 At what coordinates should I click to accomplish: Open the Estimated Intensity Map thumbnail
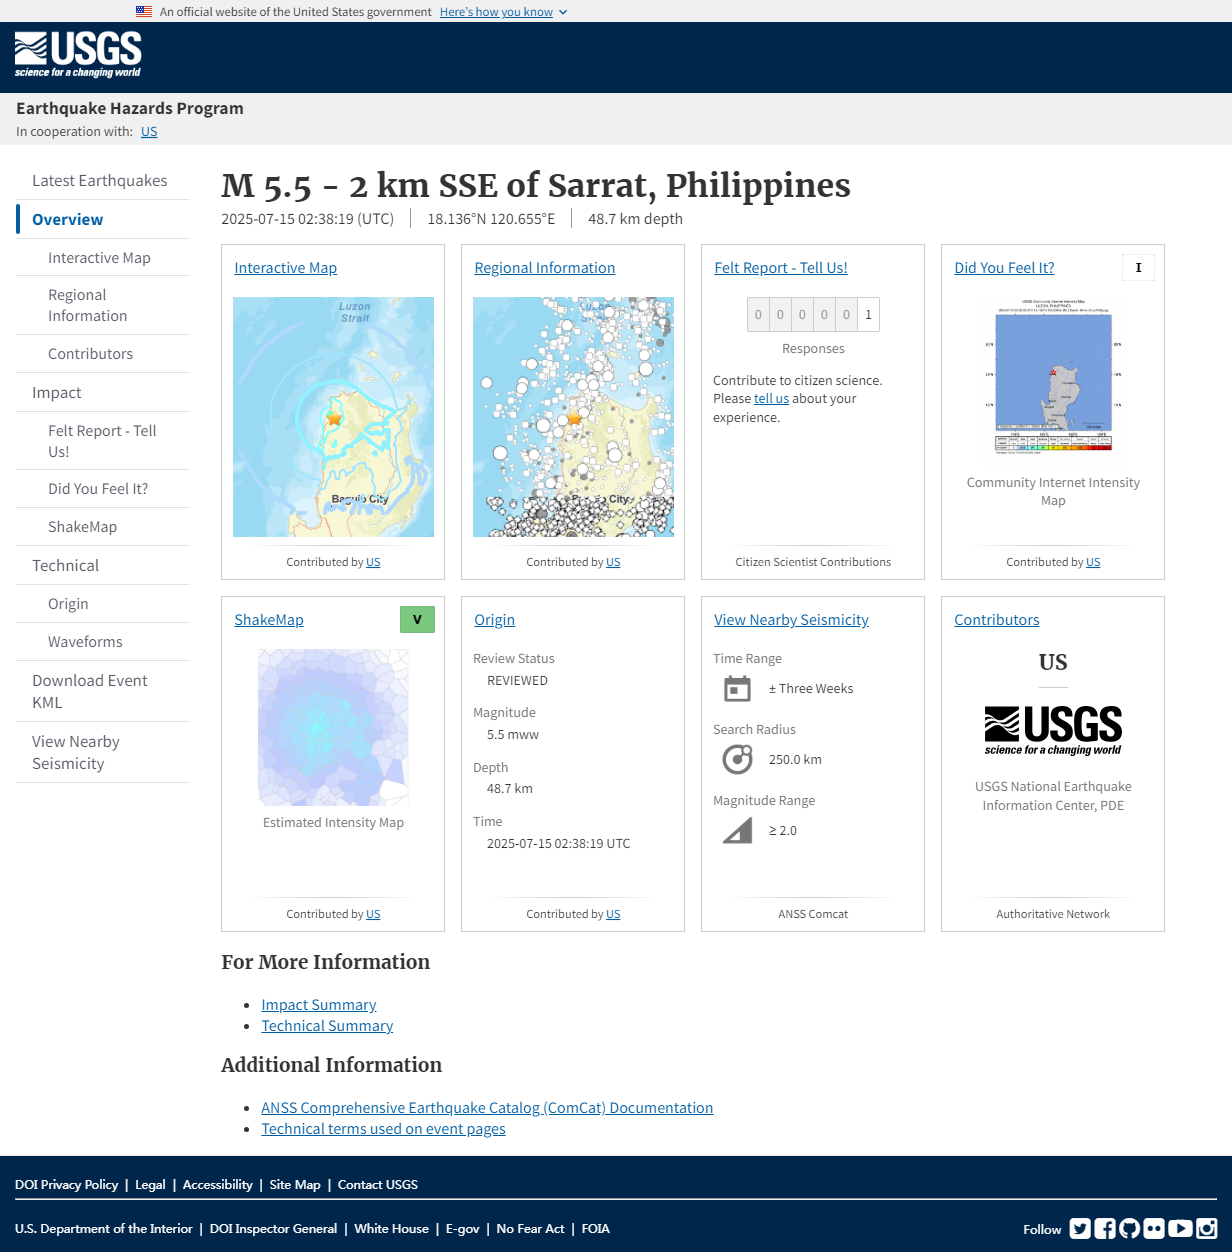(x=333, y=727)
